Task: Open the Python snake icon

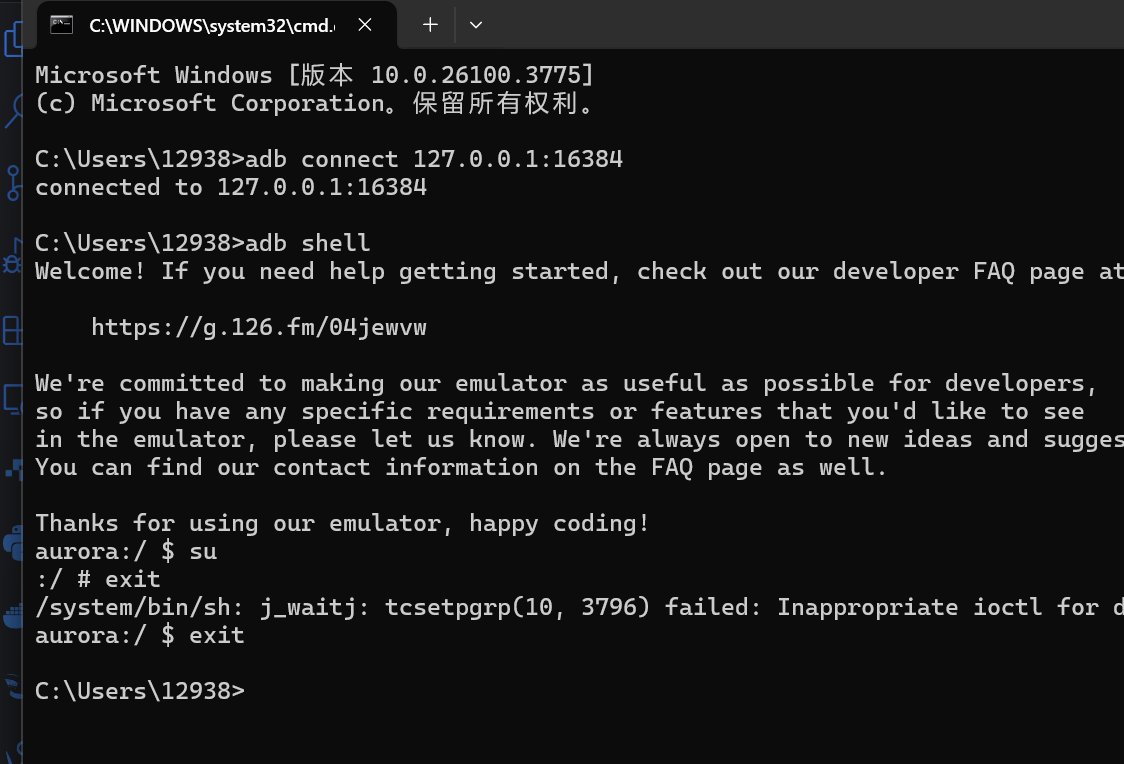Action: coord(13,543)
